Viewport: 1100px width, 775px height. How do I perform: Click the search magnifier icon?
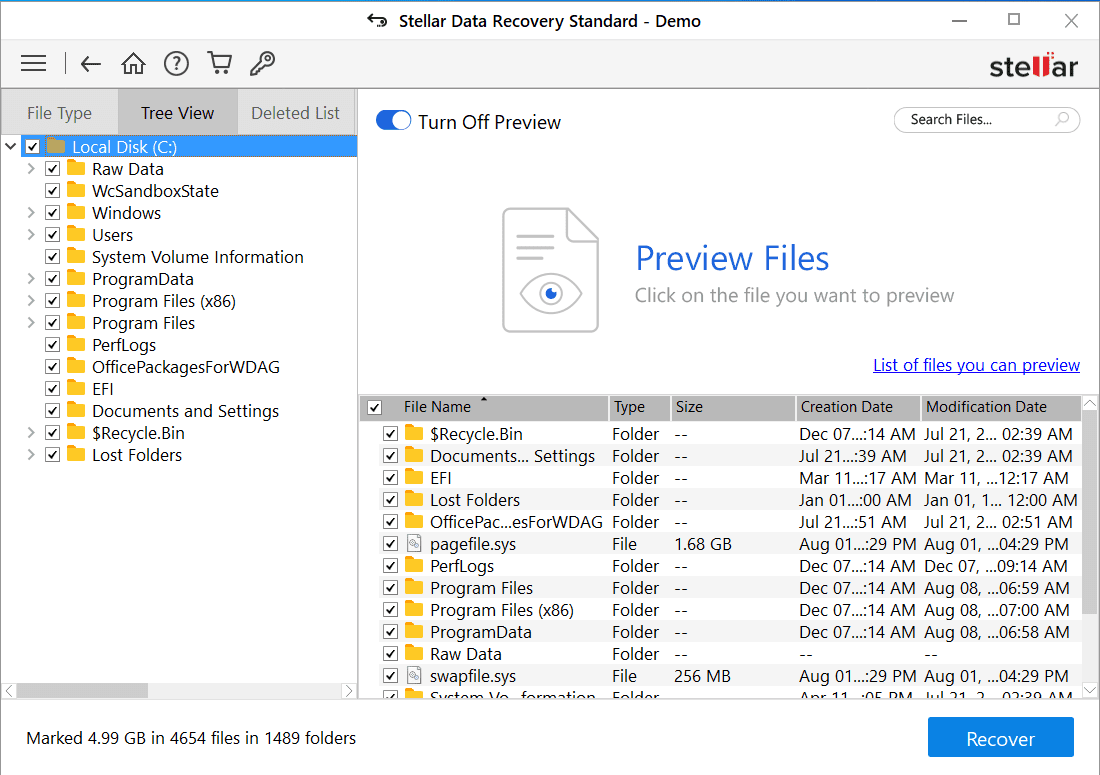(1062, 119)
